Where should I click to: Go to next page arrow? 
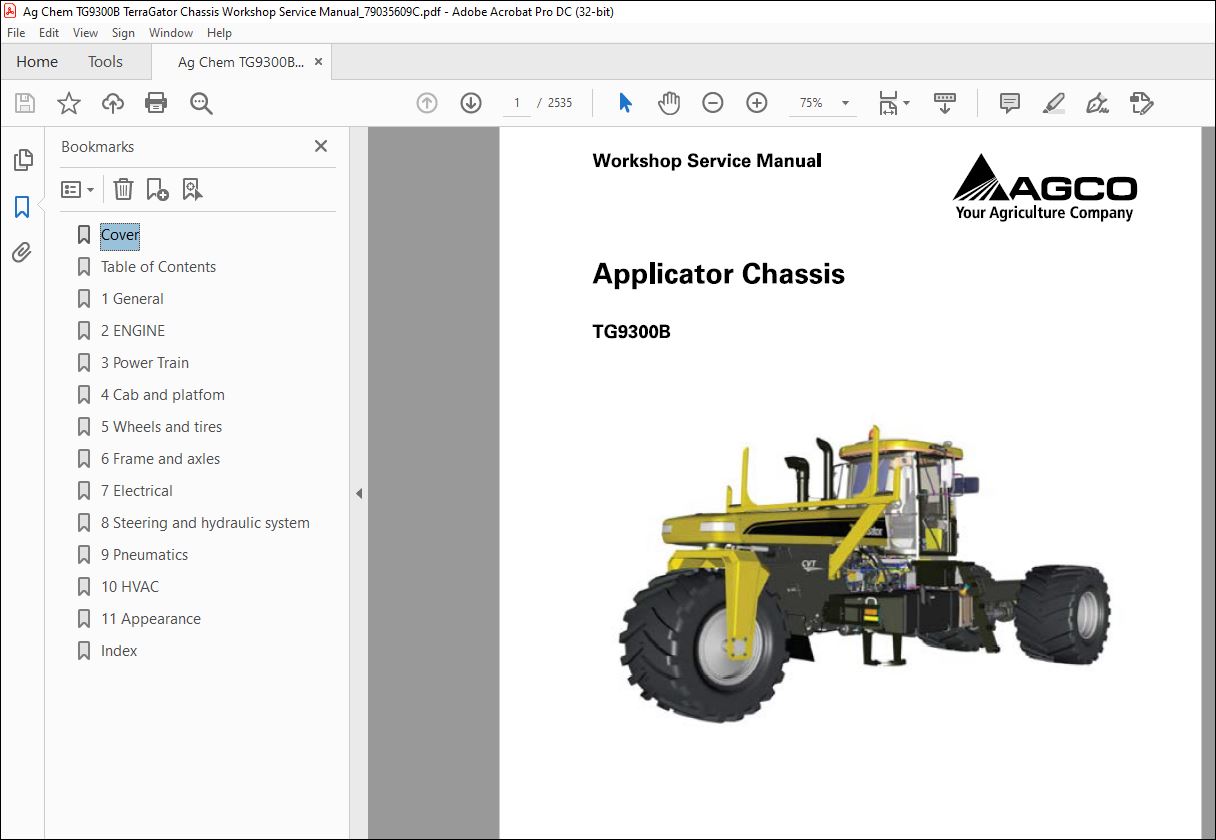(x=471, y=103)
